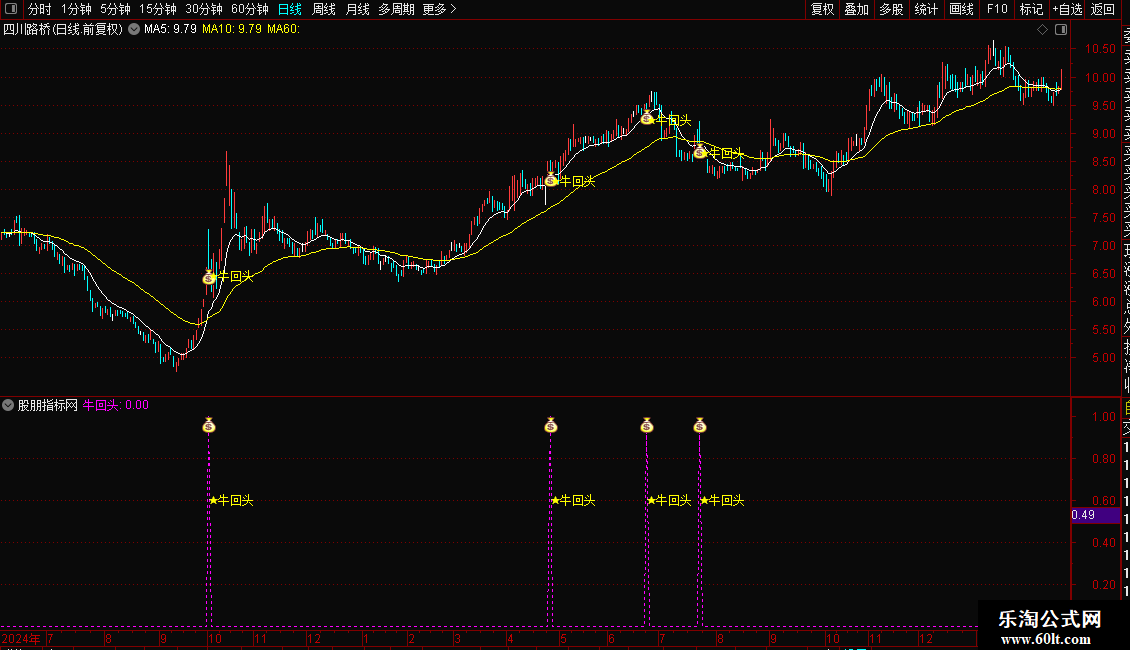This screenshot has width=1130, height=650.
Task: Open the 多周期 multi-period view
Action: 396,9
